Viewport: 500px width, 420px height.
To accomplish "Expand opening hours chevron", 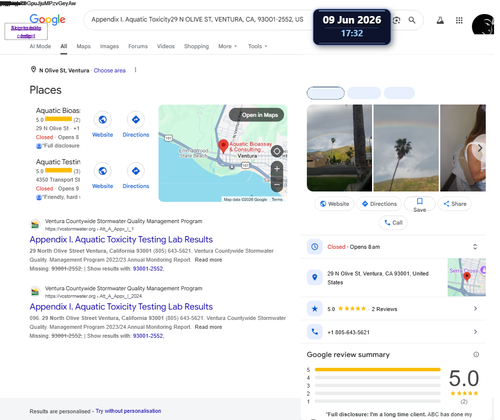I will click(475, 247).
